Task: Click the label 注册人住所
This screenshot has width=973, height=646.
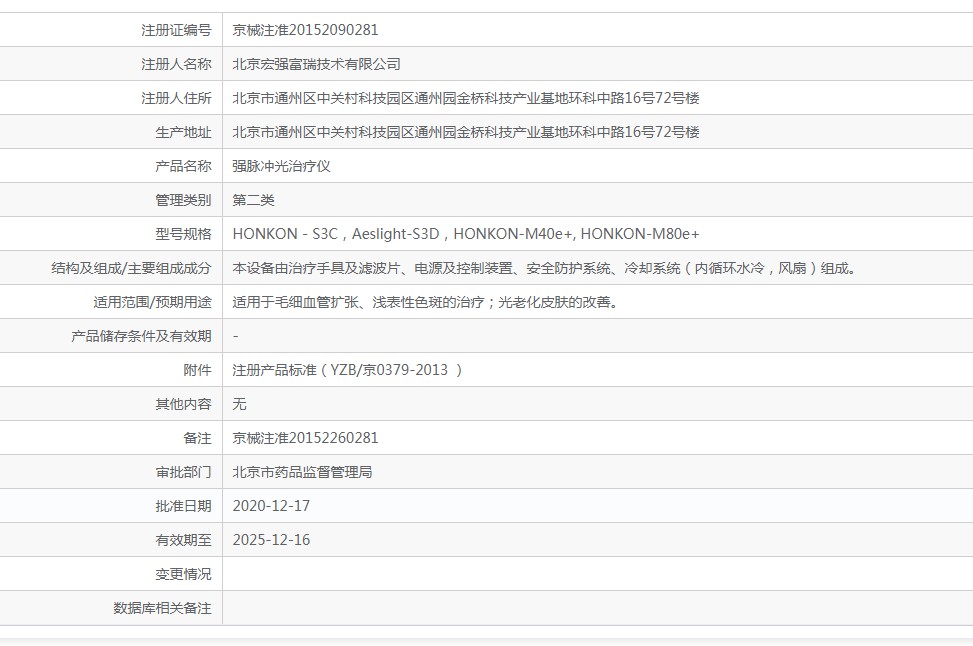Action: 176,98
